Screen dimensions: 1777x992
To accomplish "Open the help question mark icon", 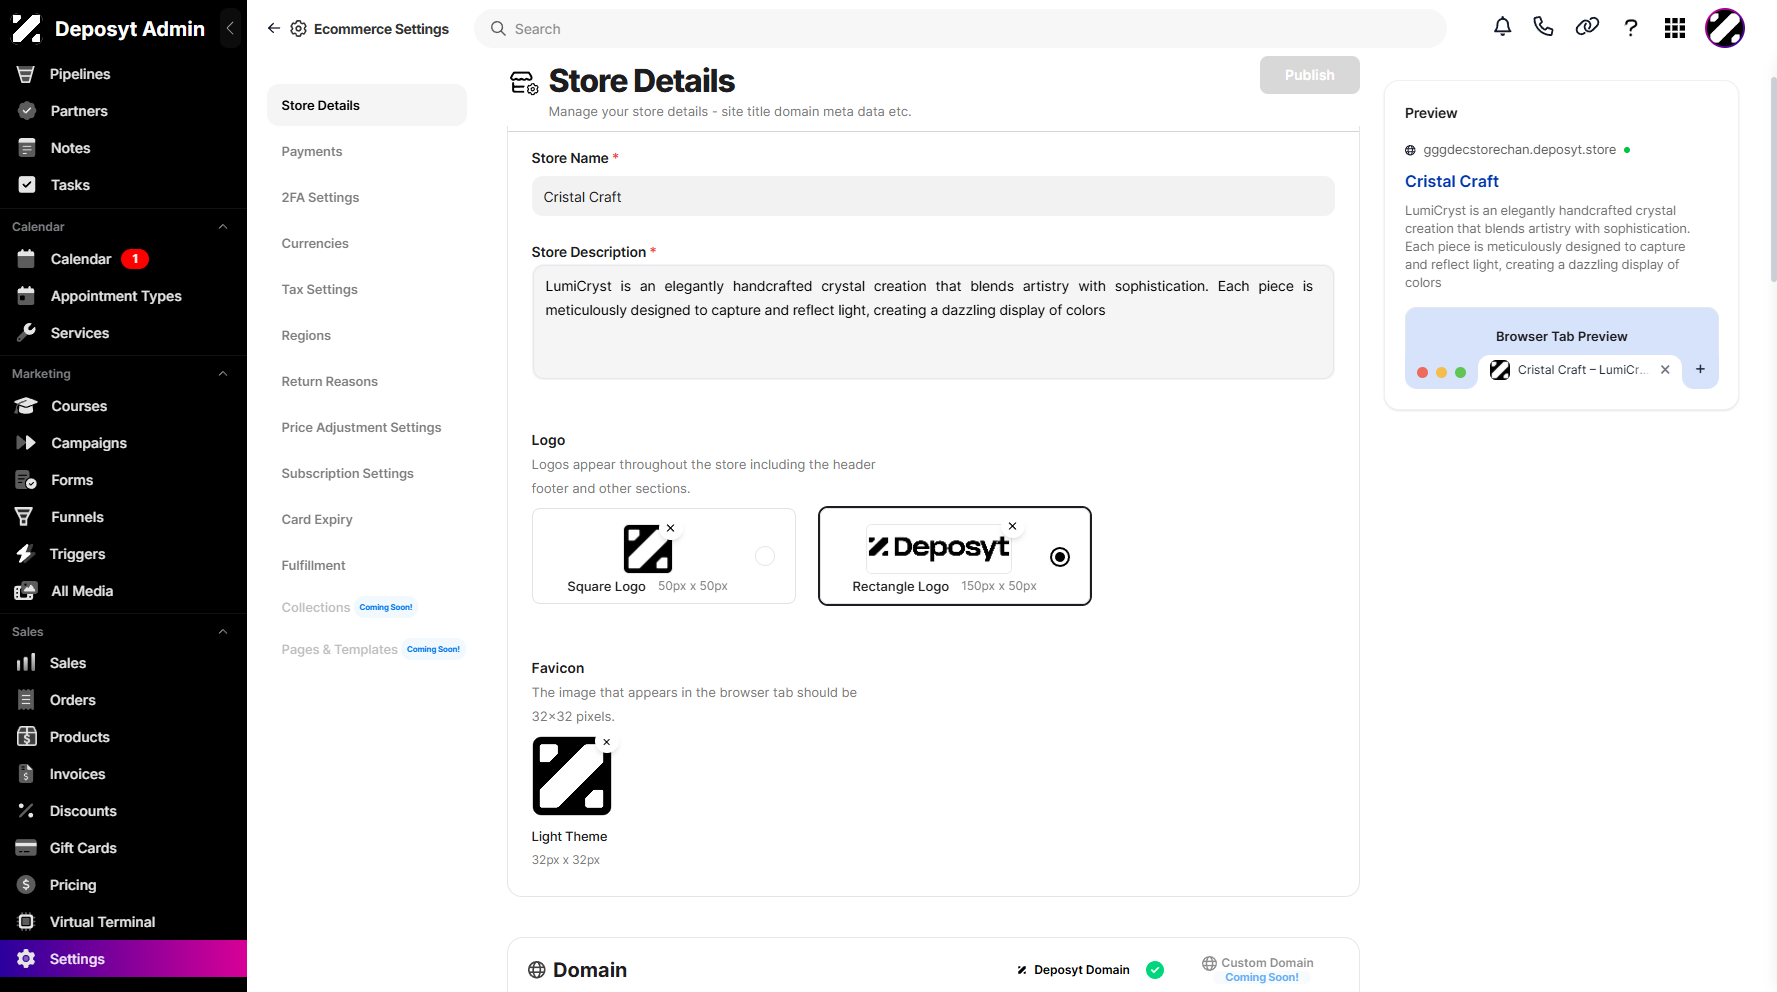I will (x=1631, y=28).
